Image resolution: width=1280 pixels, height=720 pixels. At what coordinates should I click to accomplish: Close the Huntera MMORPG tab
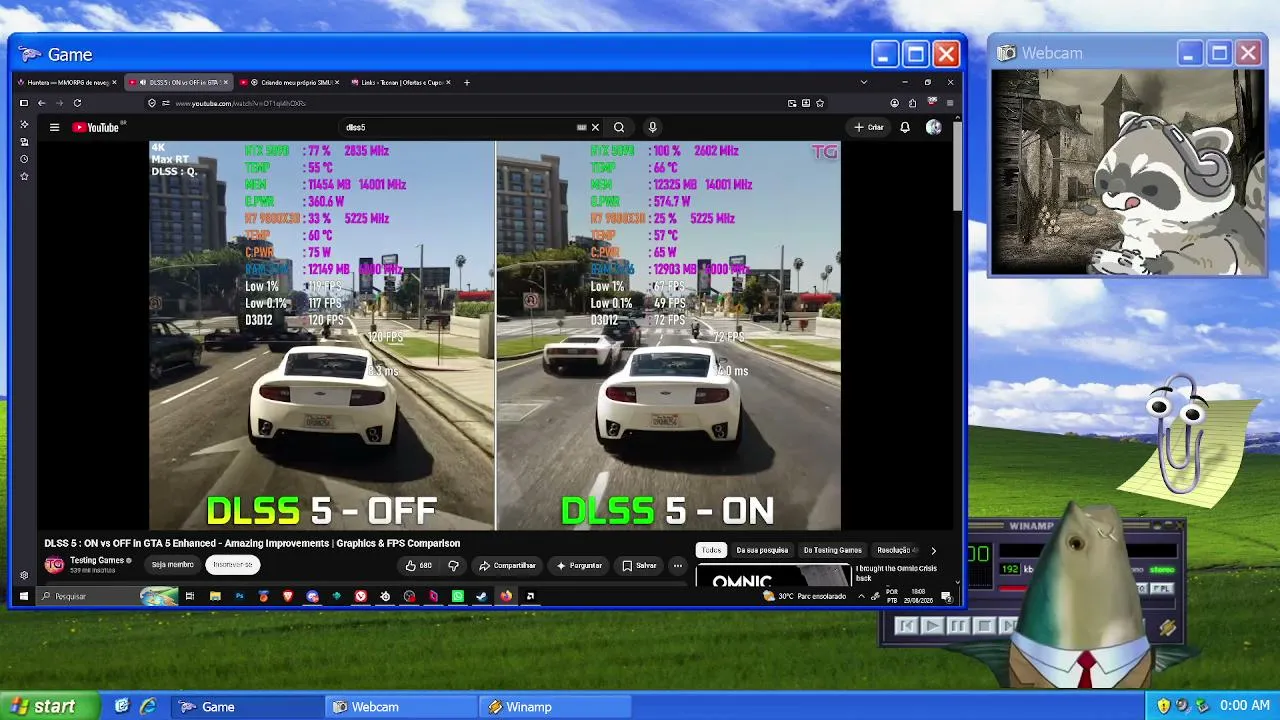click(x=114, y=82)
